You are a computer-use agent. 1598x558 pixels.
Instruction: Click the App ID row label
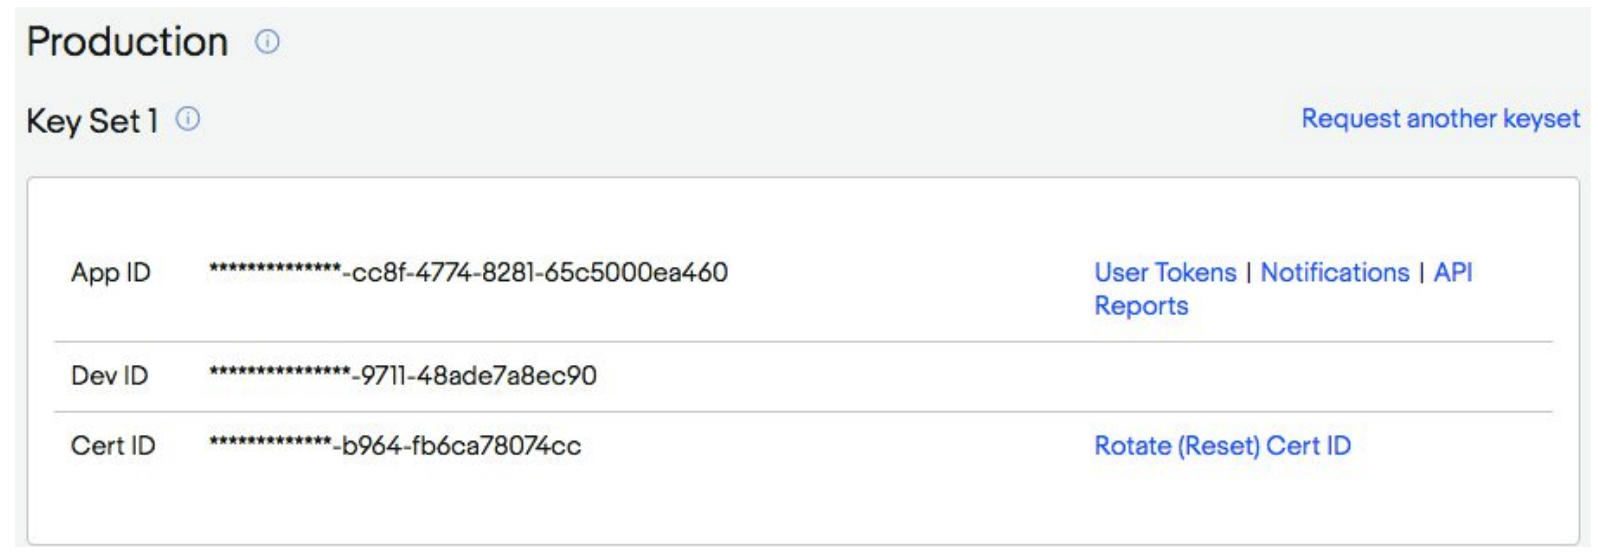click(111, 273)
